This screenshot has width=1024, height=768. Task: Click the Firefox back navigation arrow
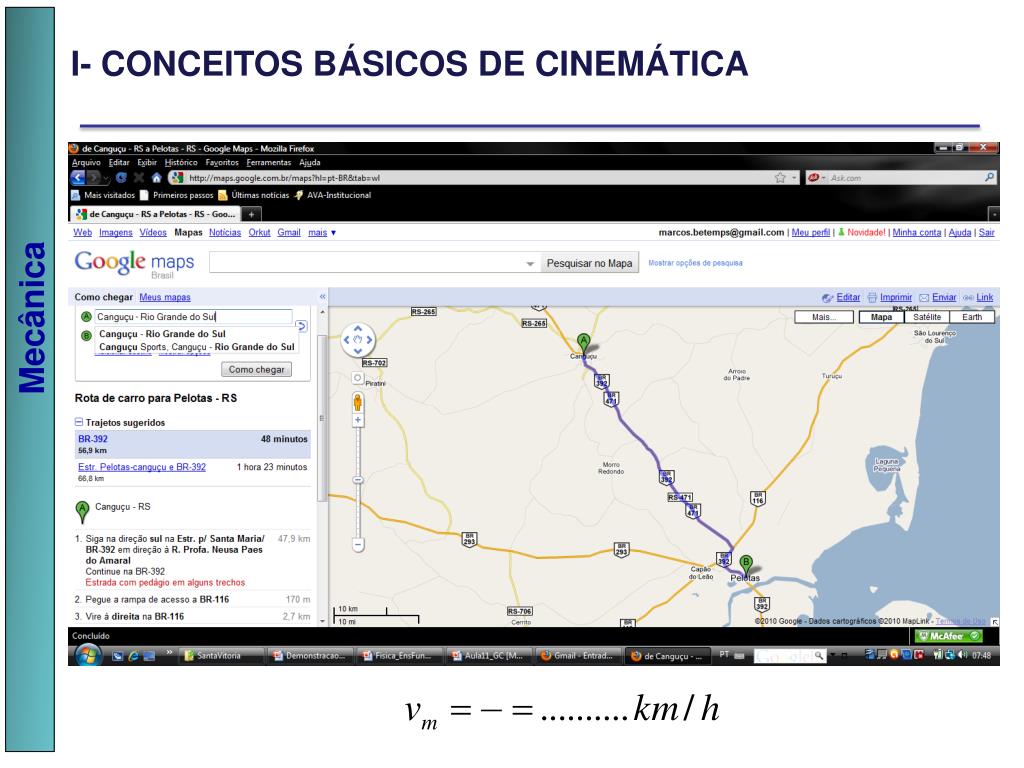(78, 178)
